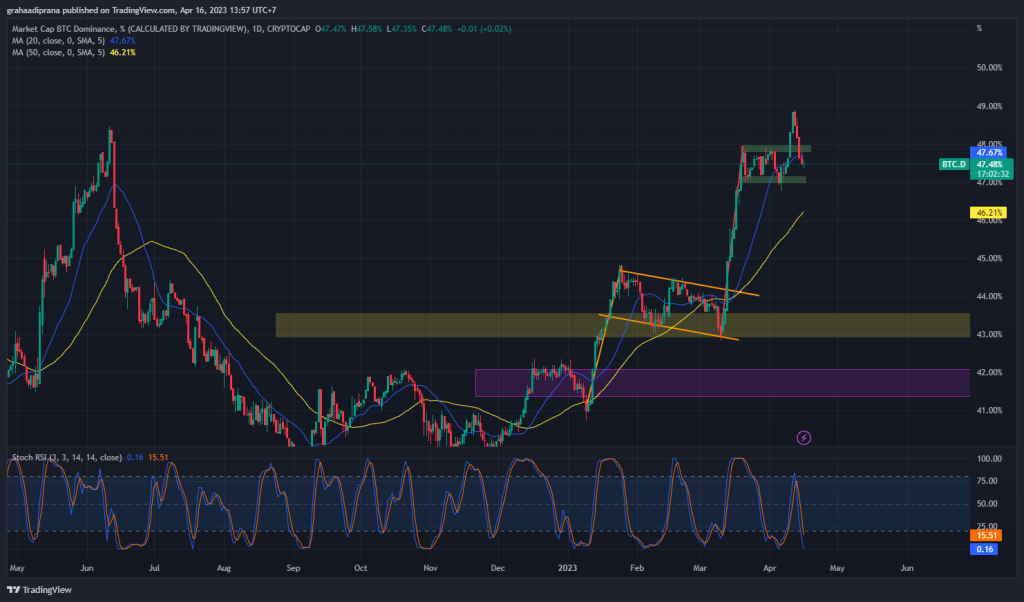
Task: Click the Oct label on the time axis
Action: pyautogui.click(x=360, y=568)
